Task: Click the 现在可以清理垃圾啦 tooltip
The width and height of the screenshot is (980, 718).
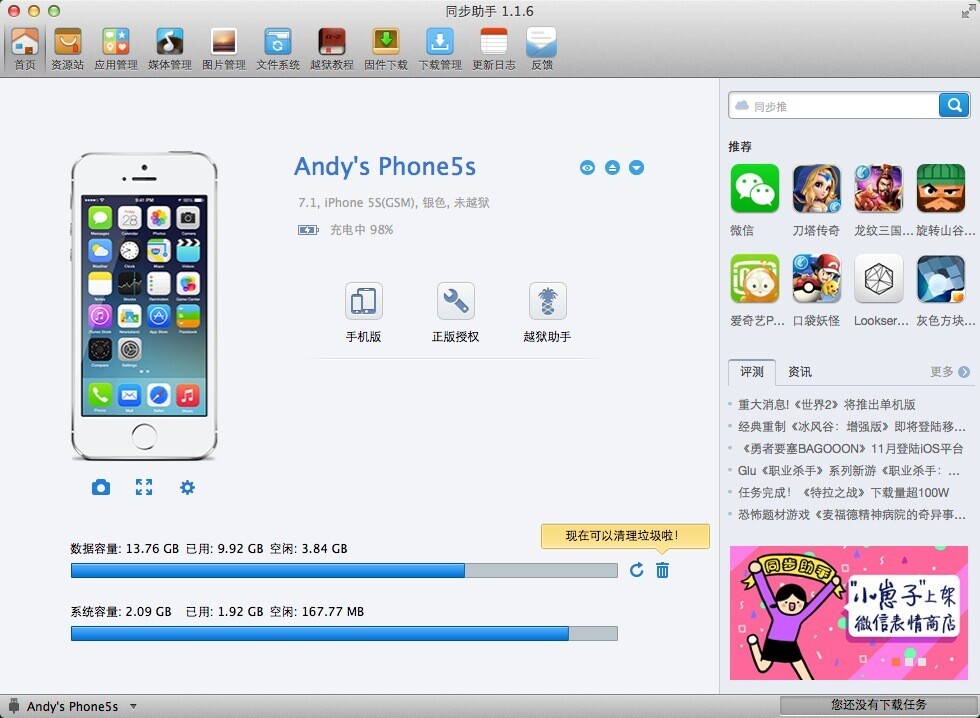Action: (x=625, y=536)
